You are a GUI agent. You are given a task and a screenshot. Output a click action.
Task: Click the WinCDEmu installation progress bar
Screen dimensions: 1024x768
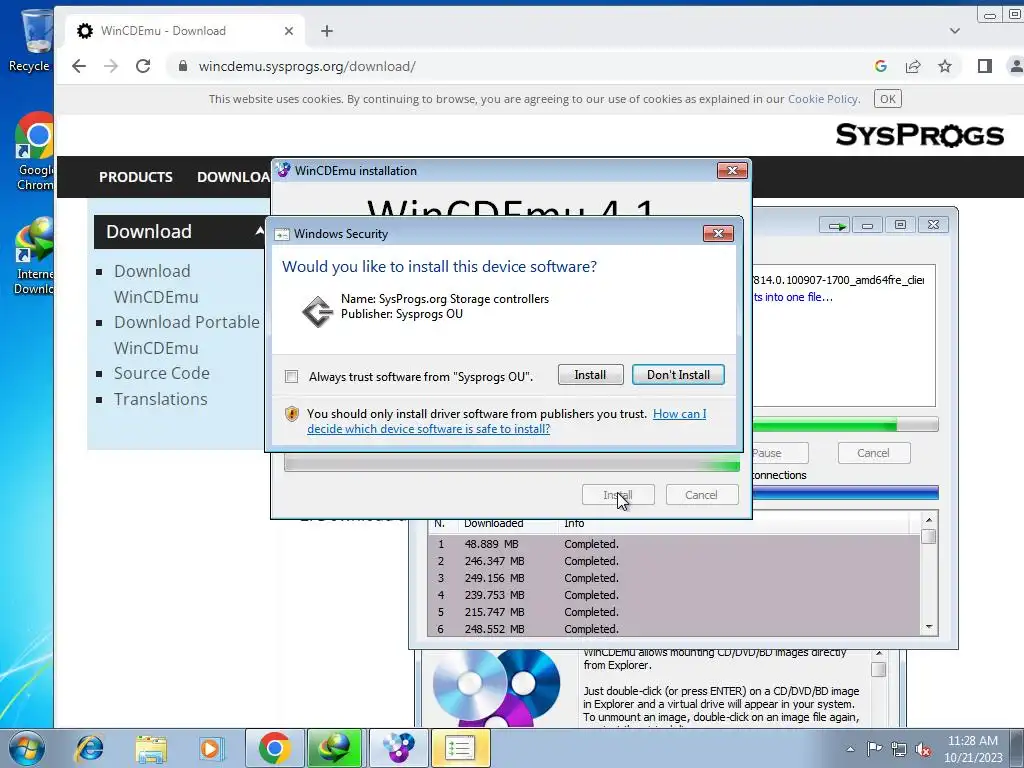(x=512, y=464)
